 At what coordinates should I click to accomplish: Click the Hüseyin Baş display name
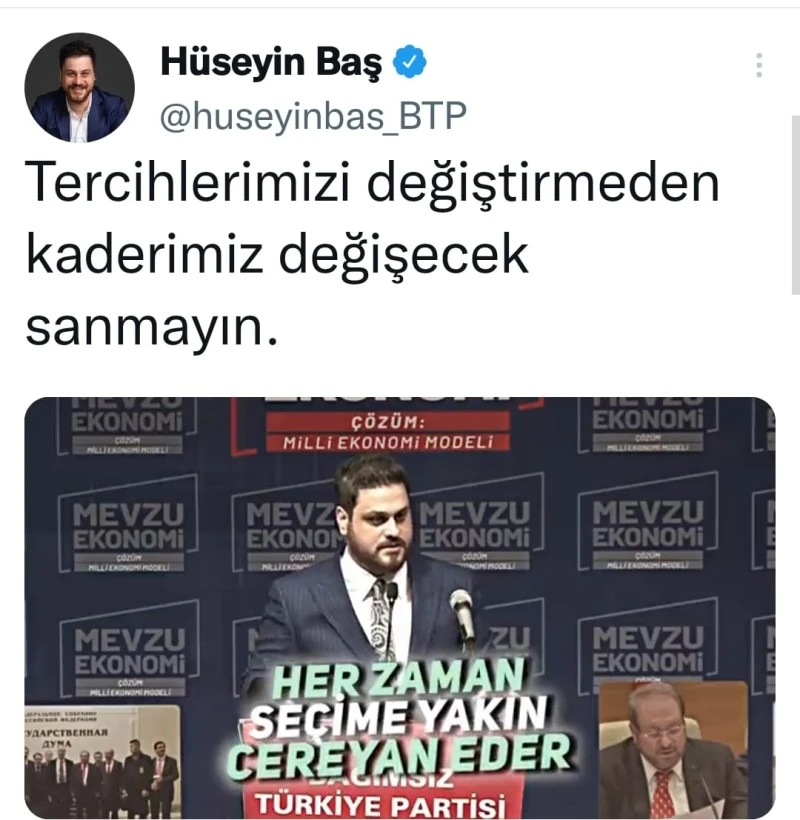pyautogui.click(x=271, y=62)
